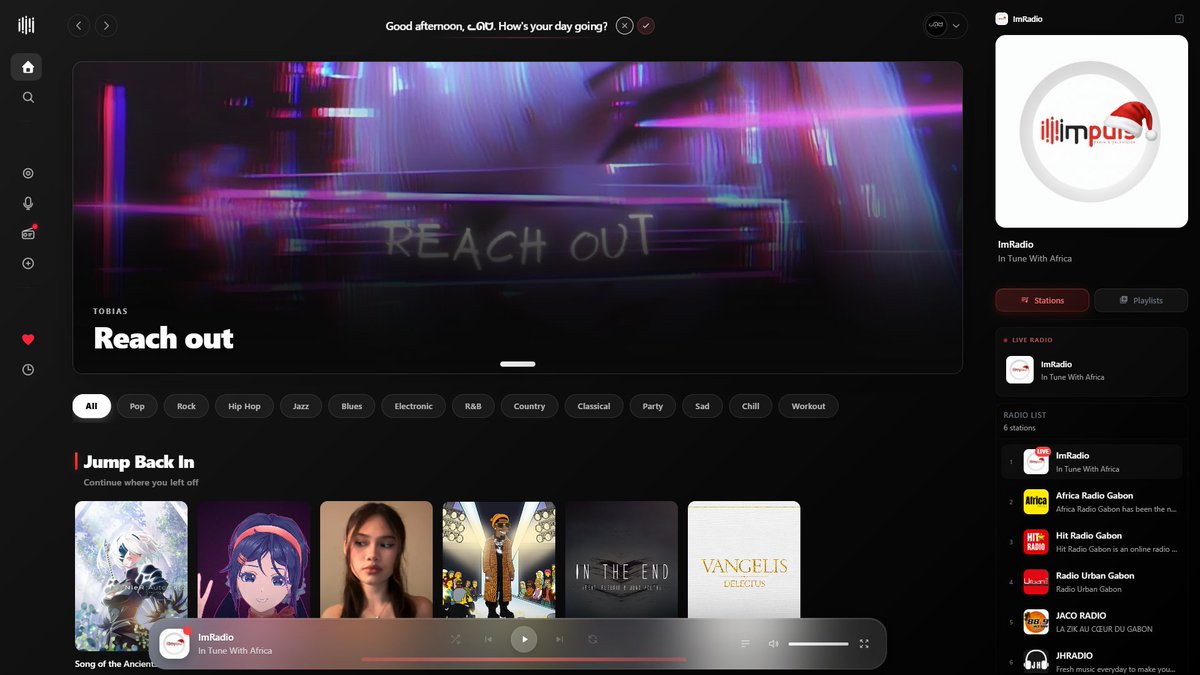
Task: Open the microphone icon in sidebar
Action: [28, 203]
